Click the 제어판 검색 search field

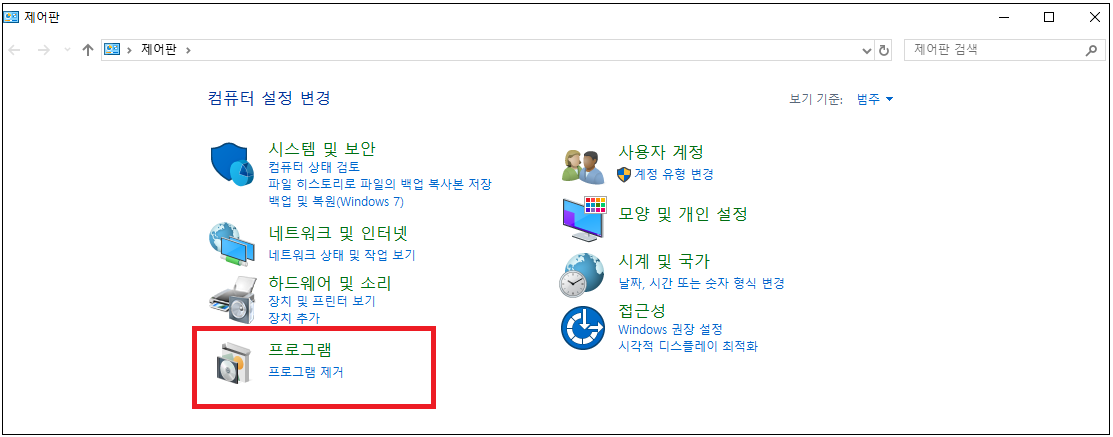pos(996,50)
